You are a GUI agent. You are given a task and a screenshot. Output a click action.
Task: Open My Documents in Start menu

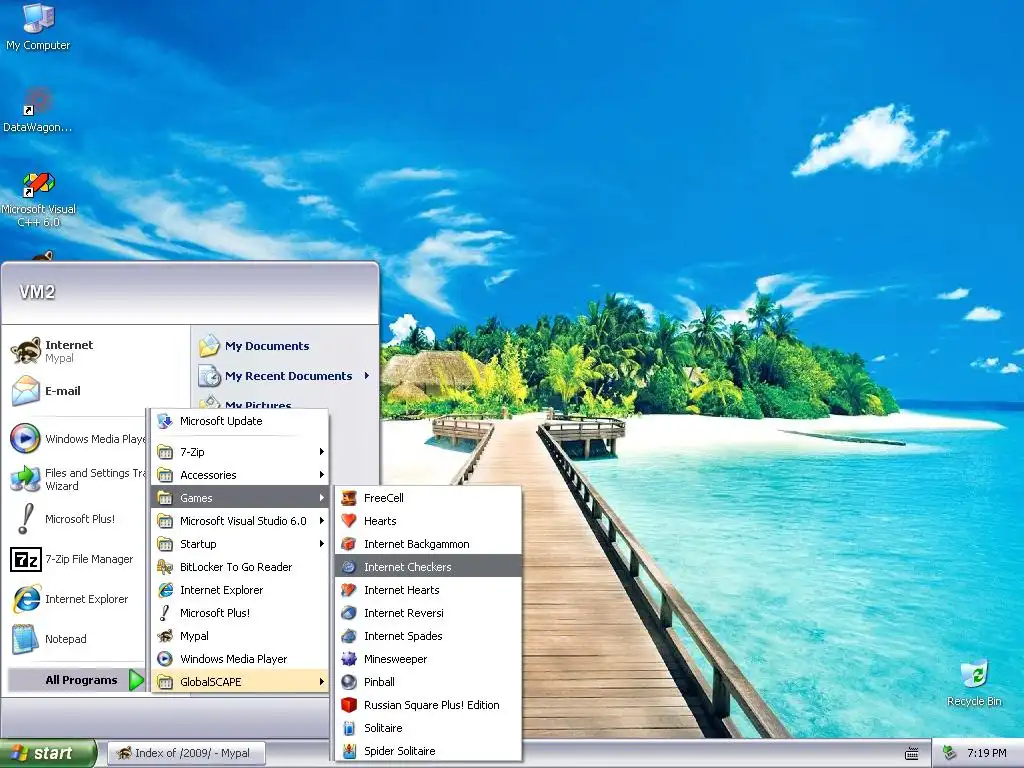click(285, 346)
